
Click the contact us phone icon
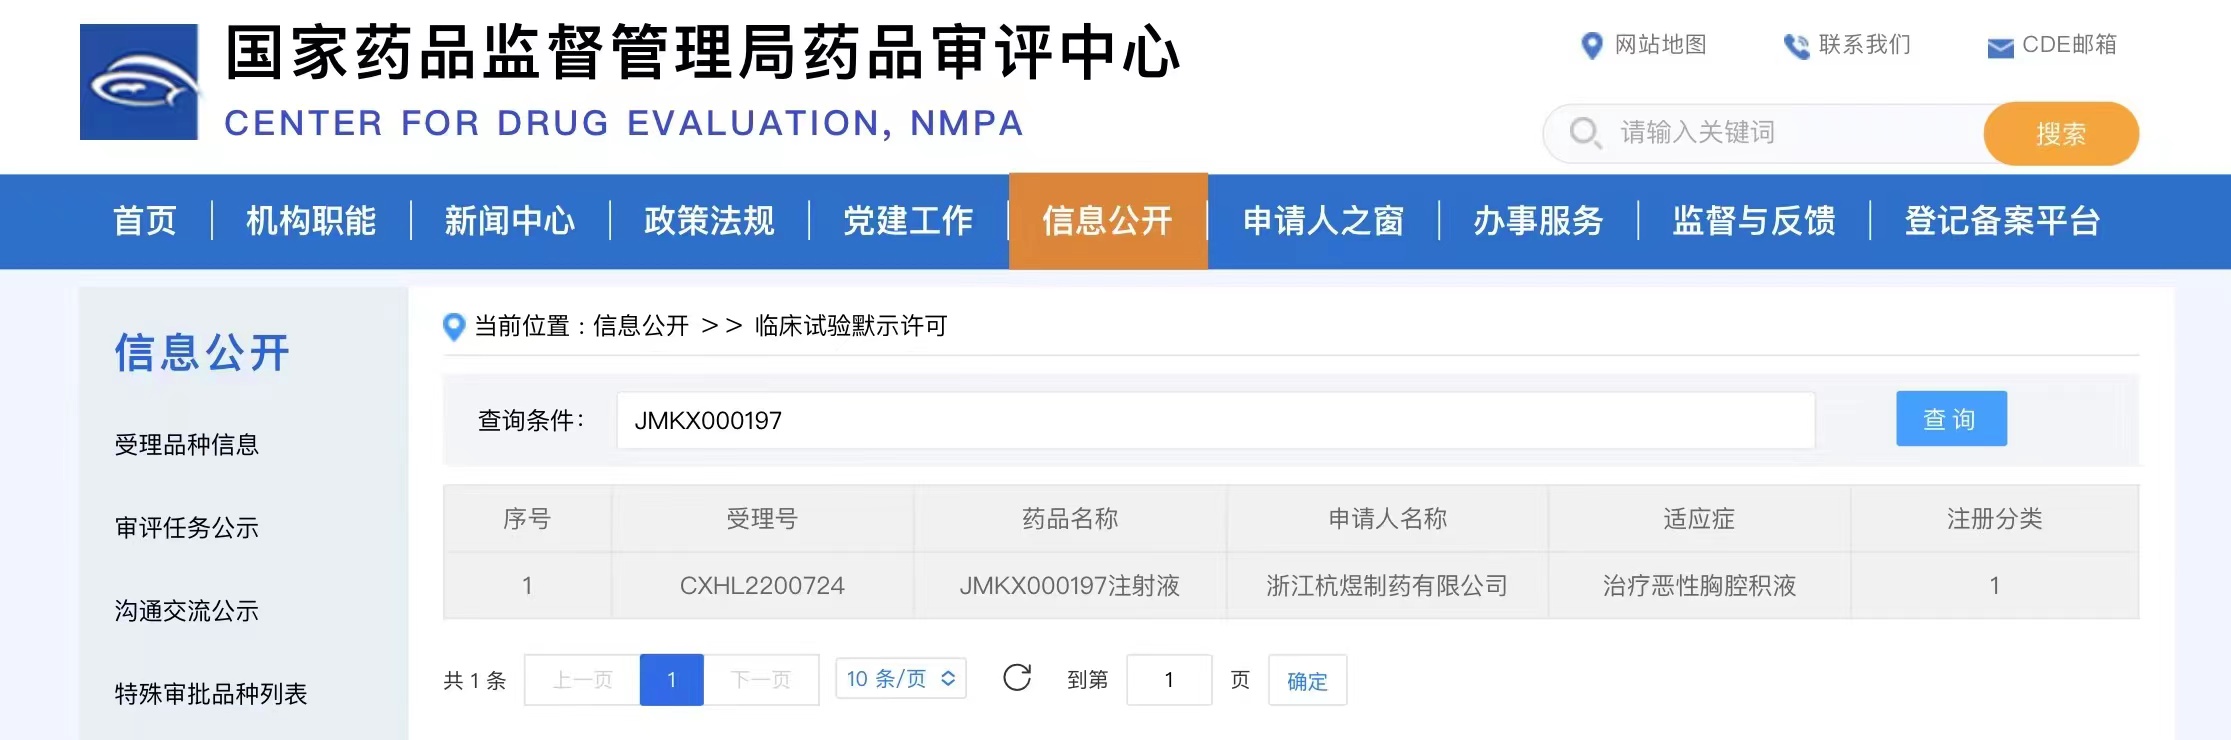pos(1796,46)
